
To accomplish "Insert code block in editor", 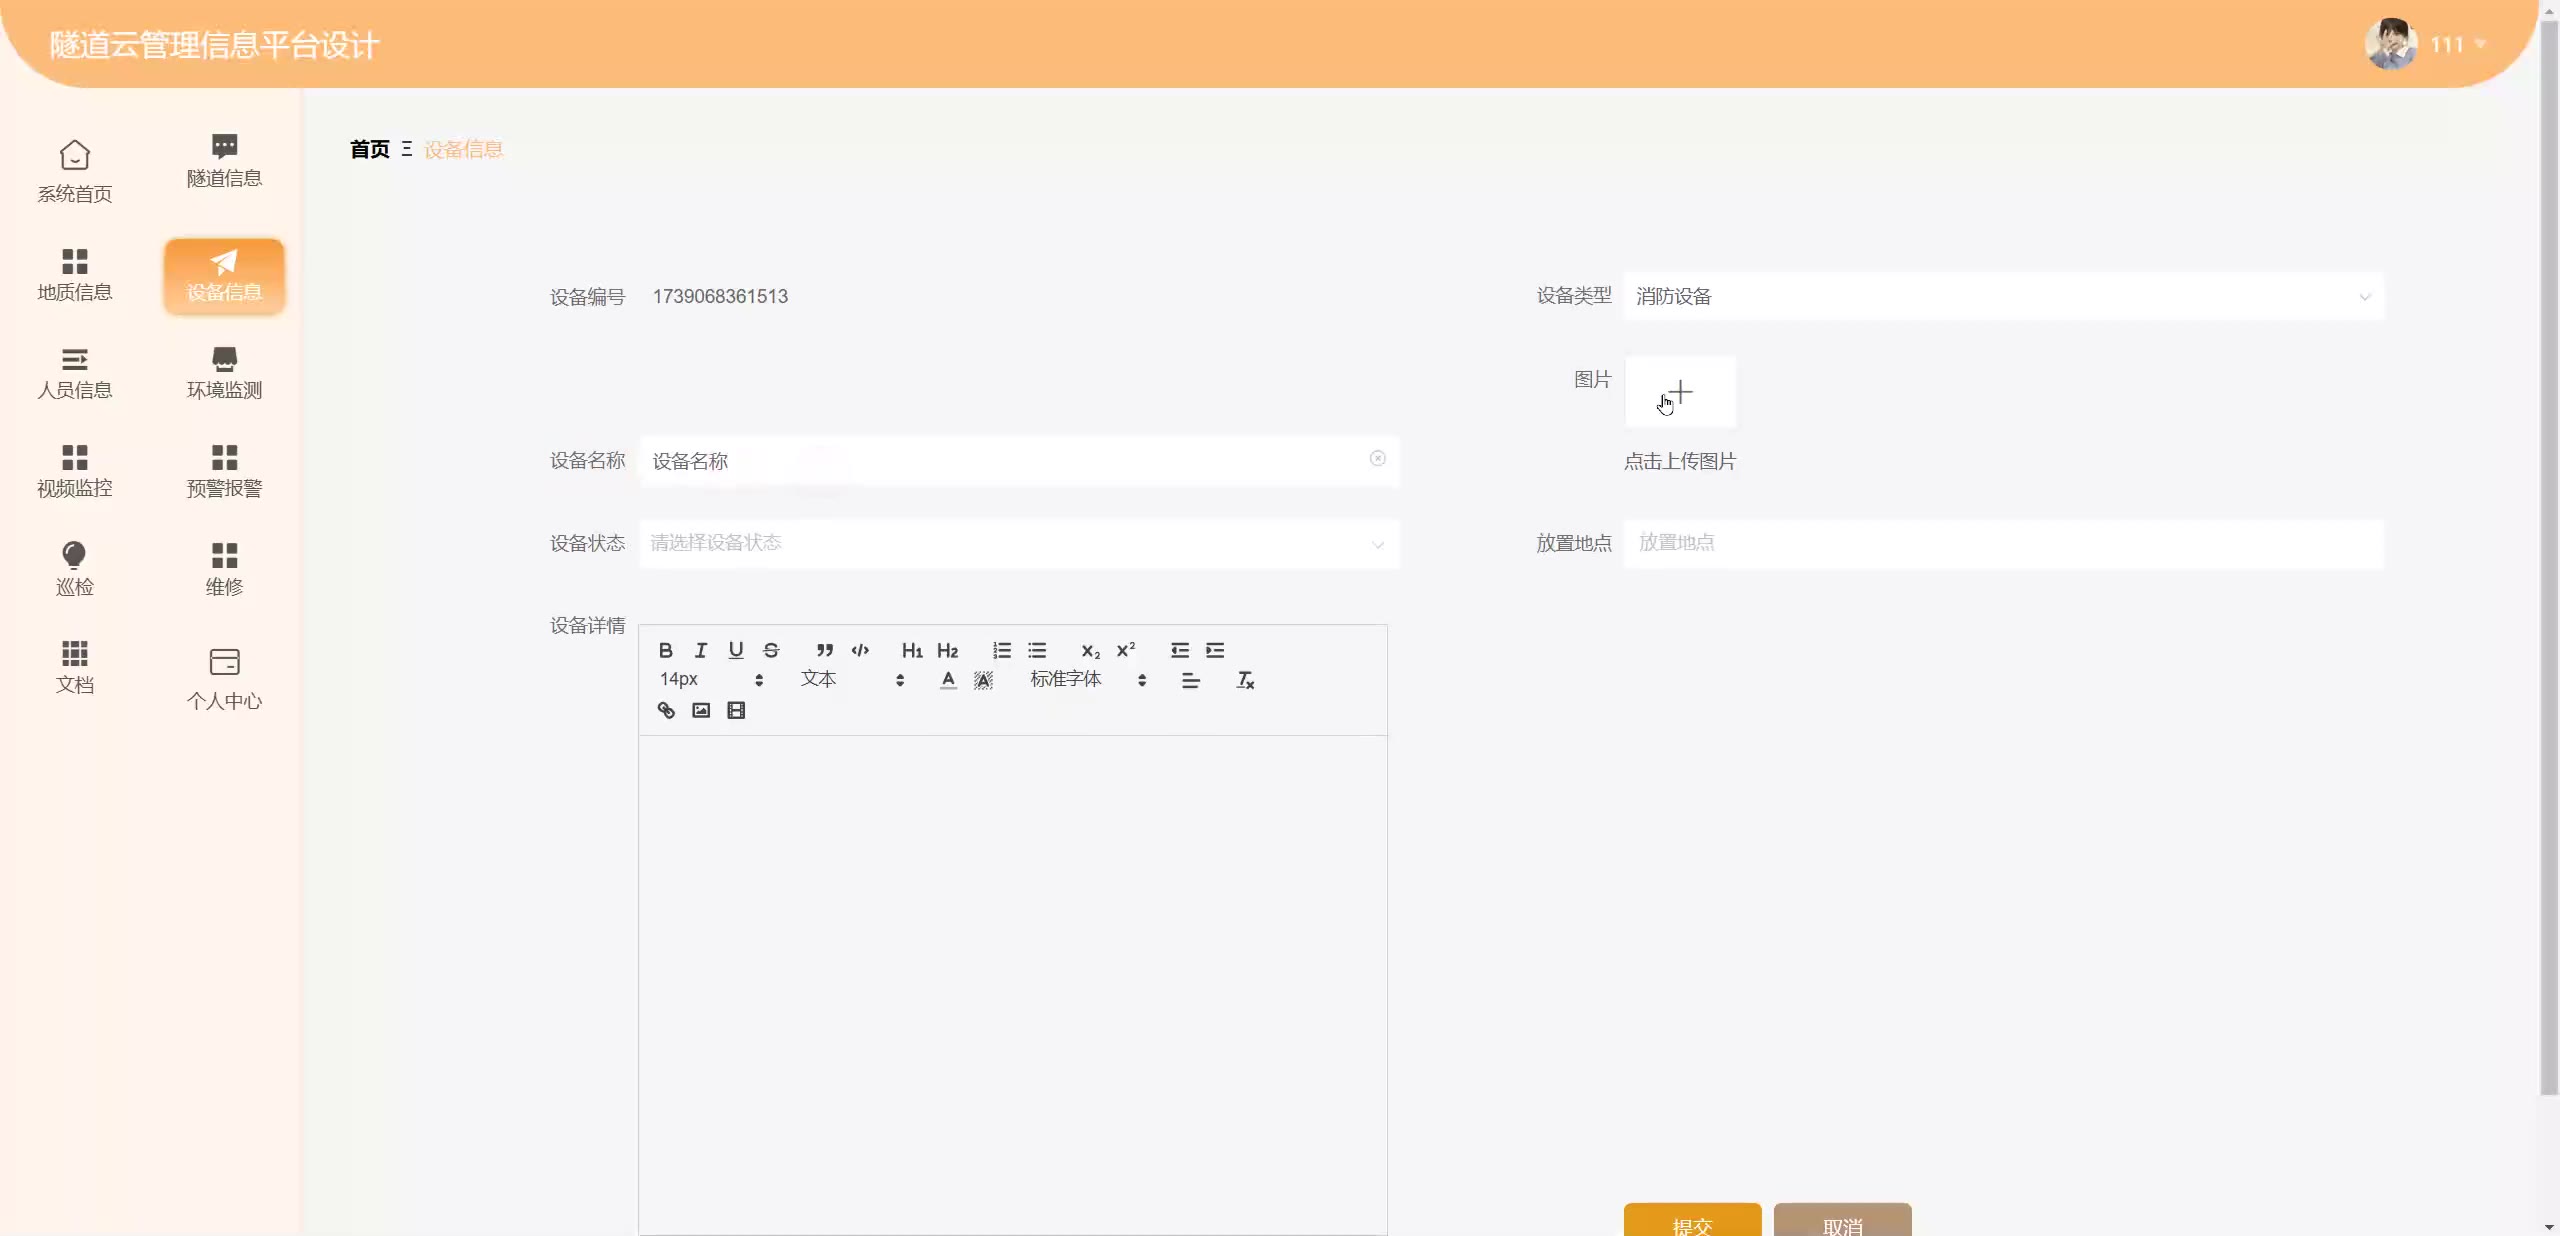I will [x=860, y=650].
